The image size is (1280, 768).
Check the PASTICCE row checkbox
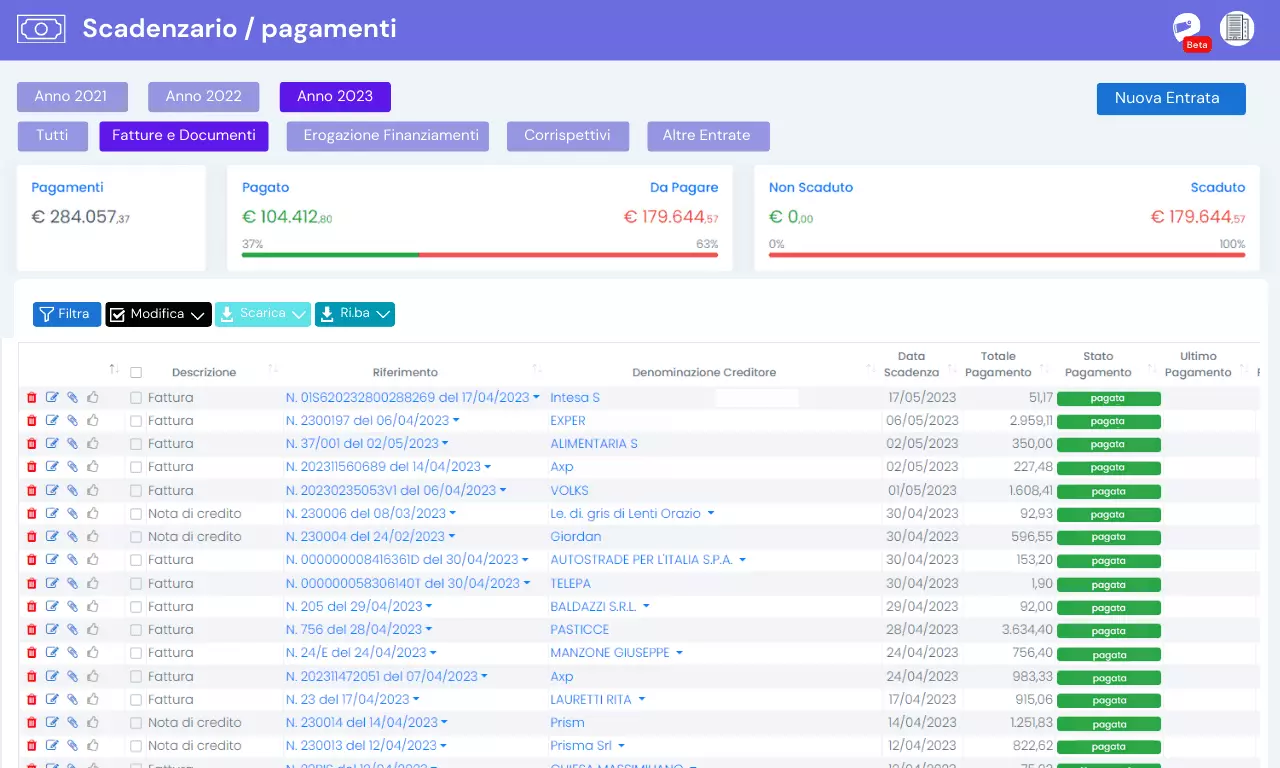pyautogui.click(x=136, y=630)
